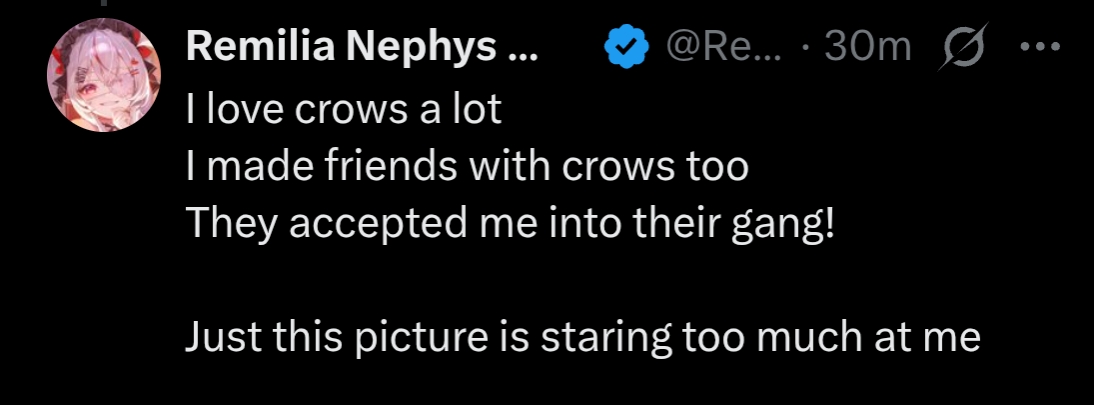Select the line "I made friends with crows too"
This screenshot has height=405, width=1094.
point(466,165)
